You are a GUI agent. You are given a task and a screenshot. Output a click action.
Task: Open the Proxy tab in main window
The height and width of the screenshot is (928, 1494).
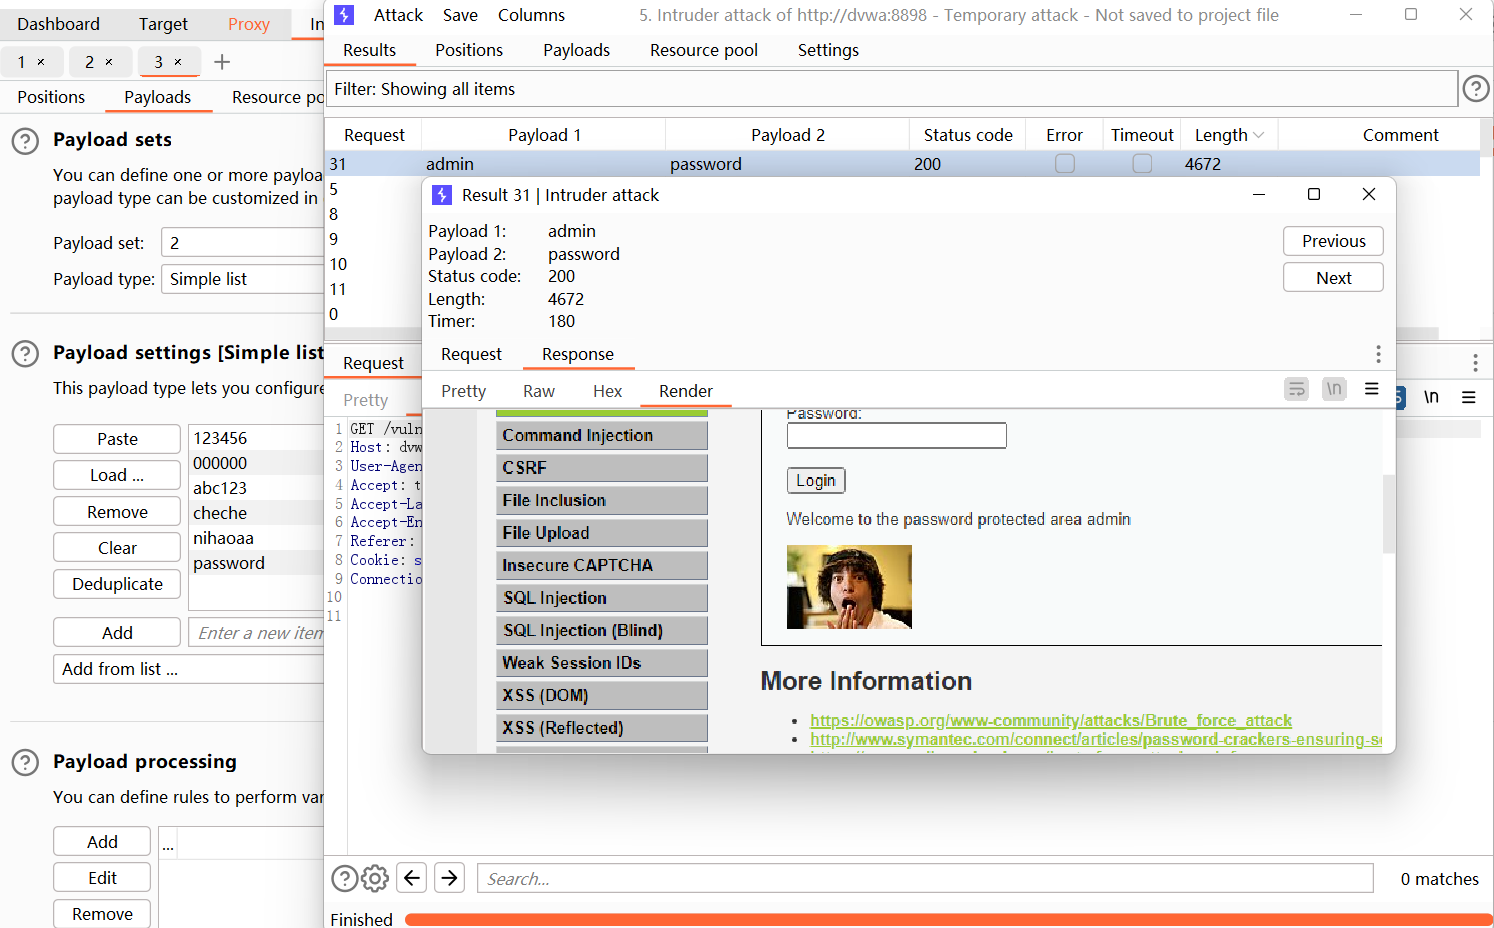coord(249,24)
